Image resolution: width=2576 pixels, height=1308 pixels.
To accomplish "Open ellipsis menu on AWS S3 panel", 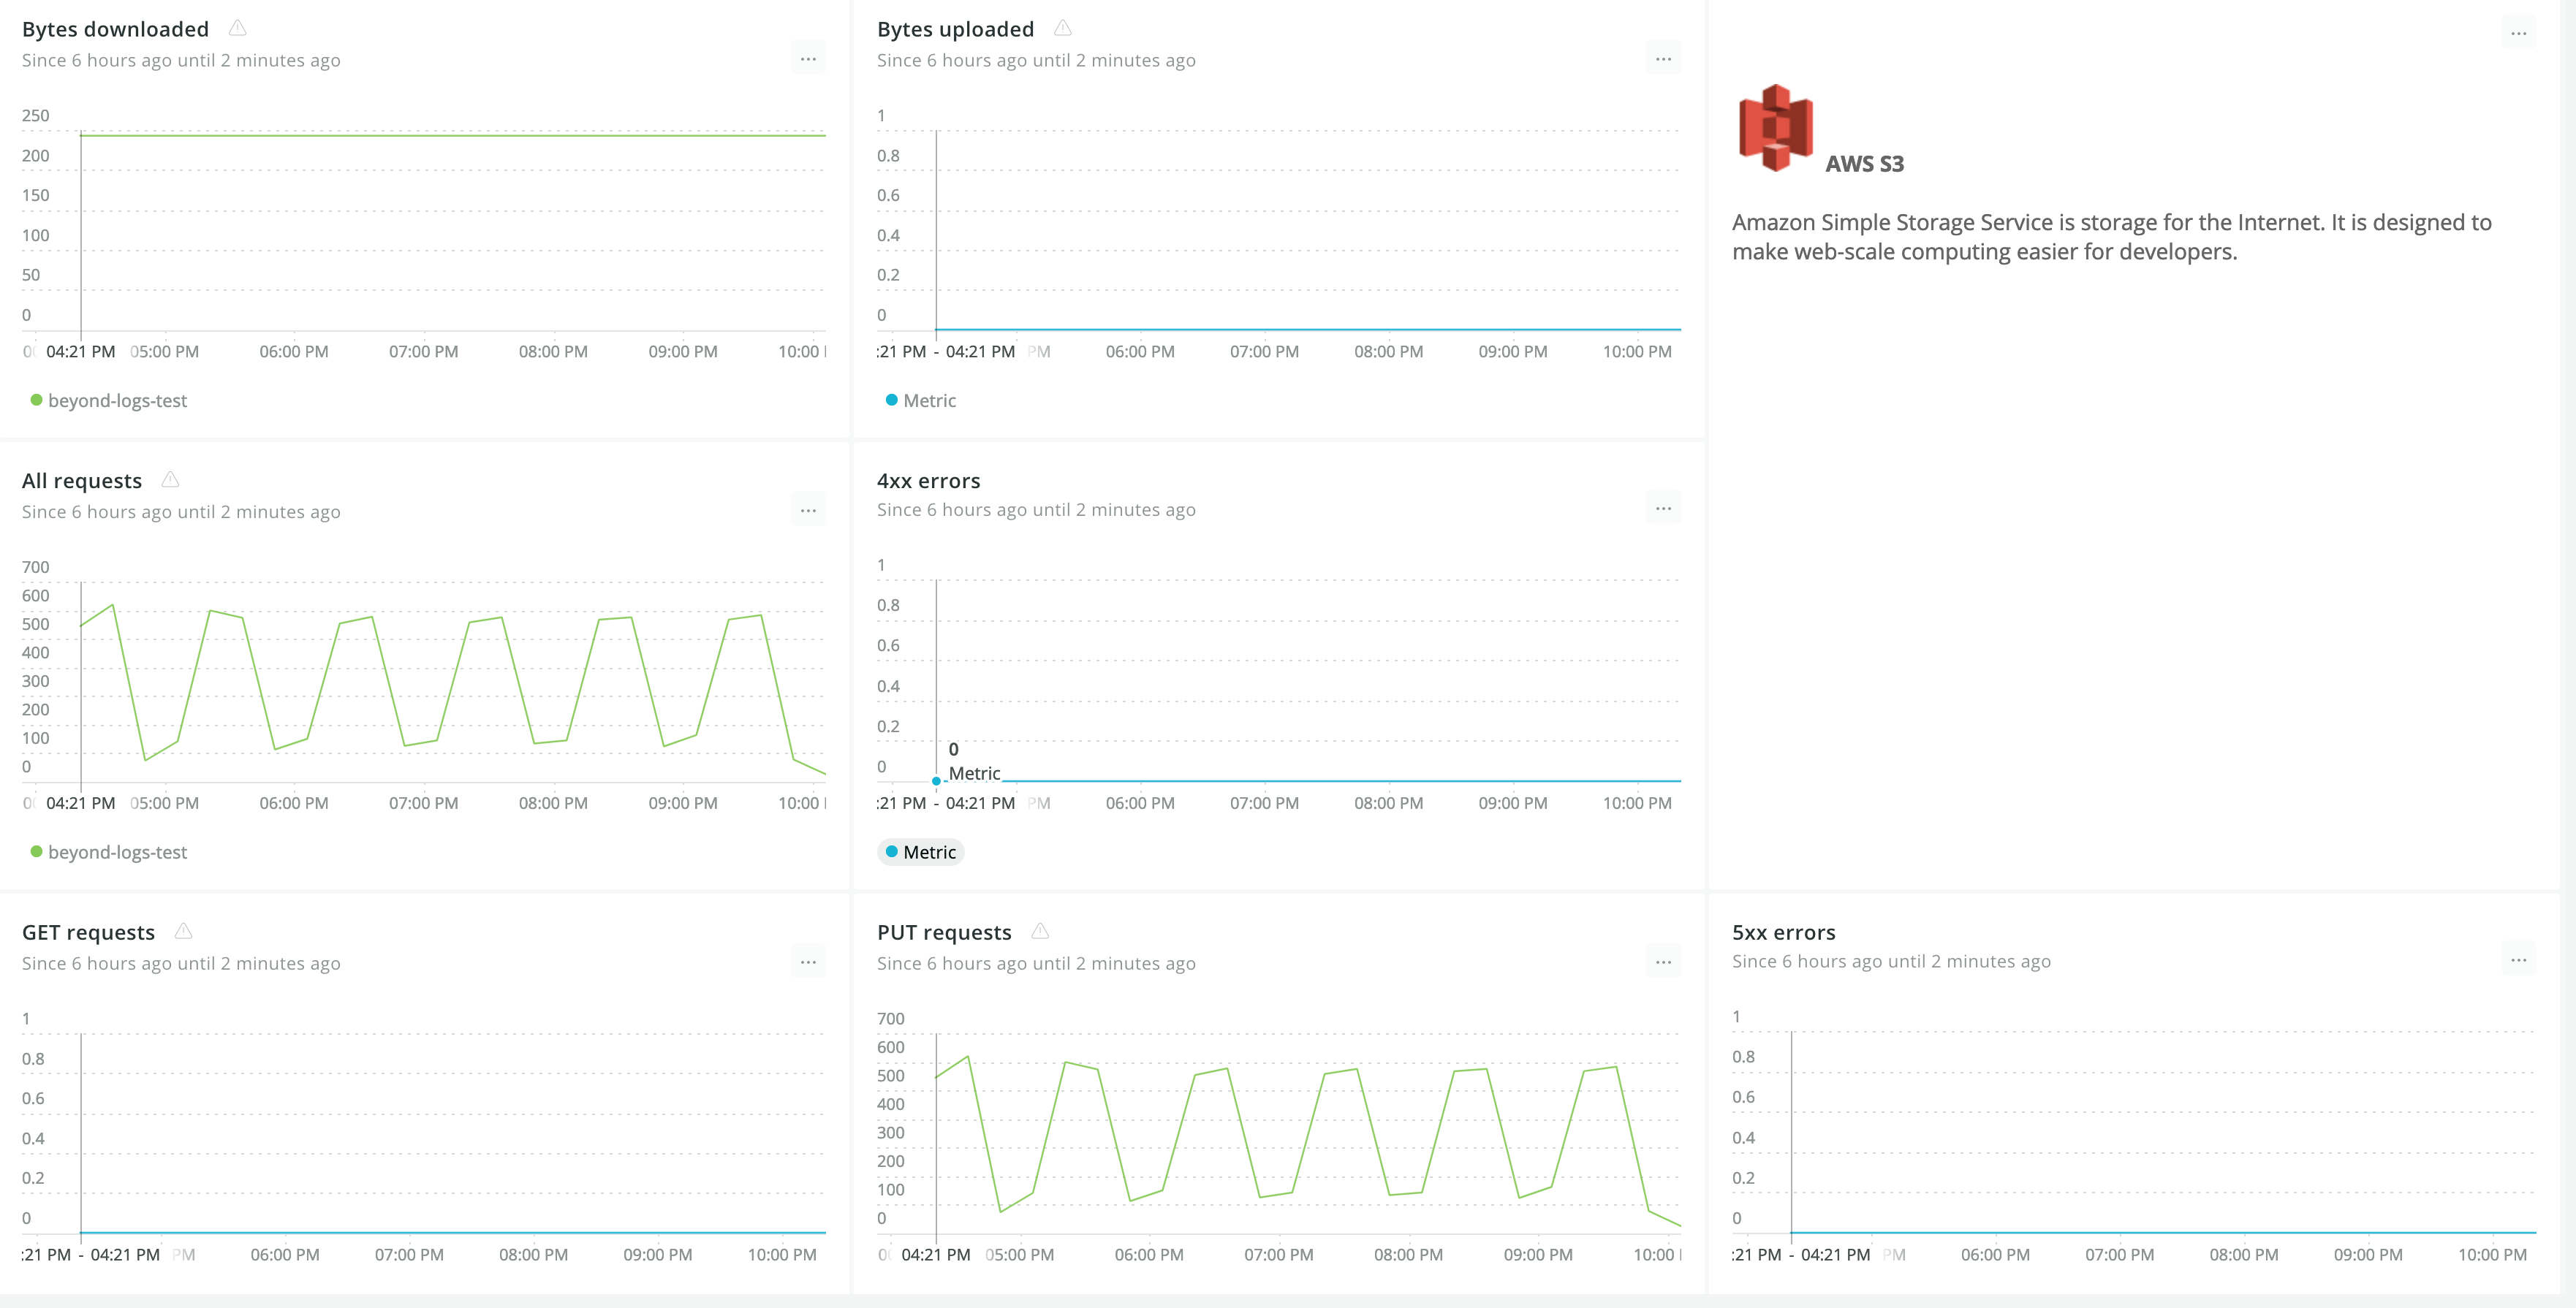I will point(2518,34).
